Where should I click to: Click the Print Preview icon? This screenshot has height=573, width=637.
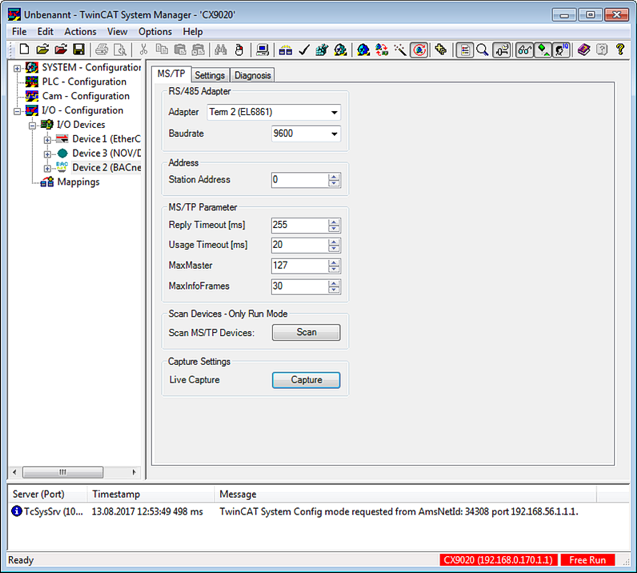pyautogui.click(x=120, y=50)
